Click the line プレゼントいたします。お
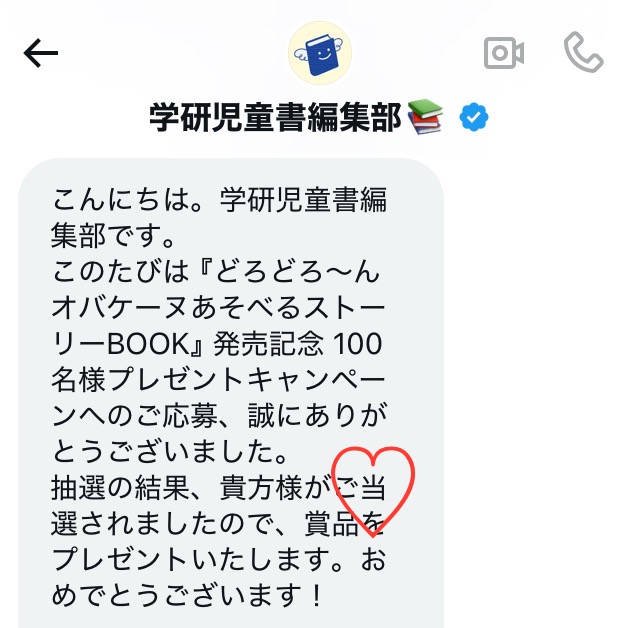 pos(219,560)
